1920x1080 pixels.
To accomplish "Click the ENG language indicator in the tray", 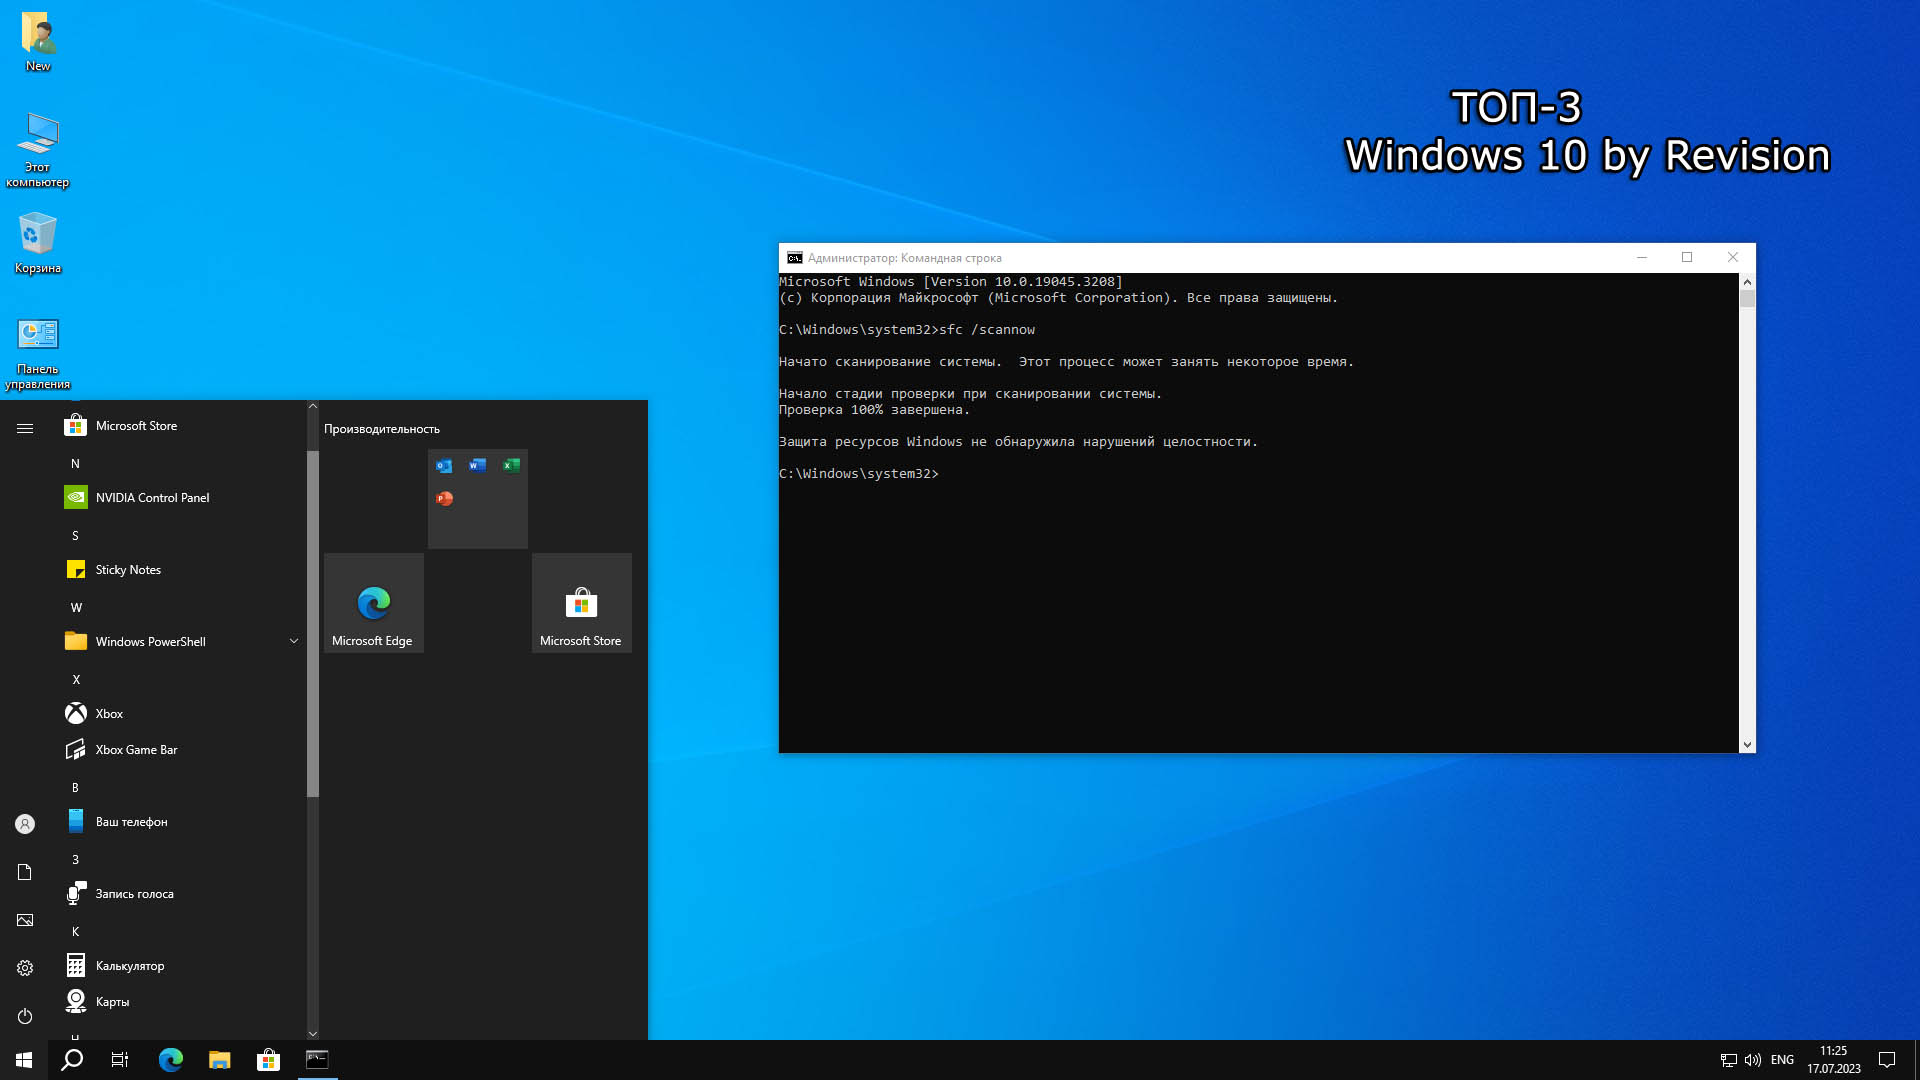I will coord(1782,1060).
